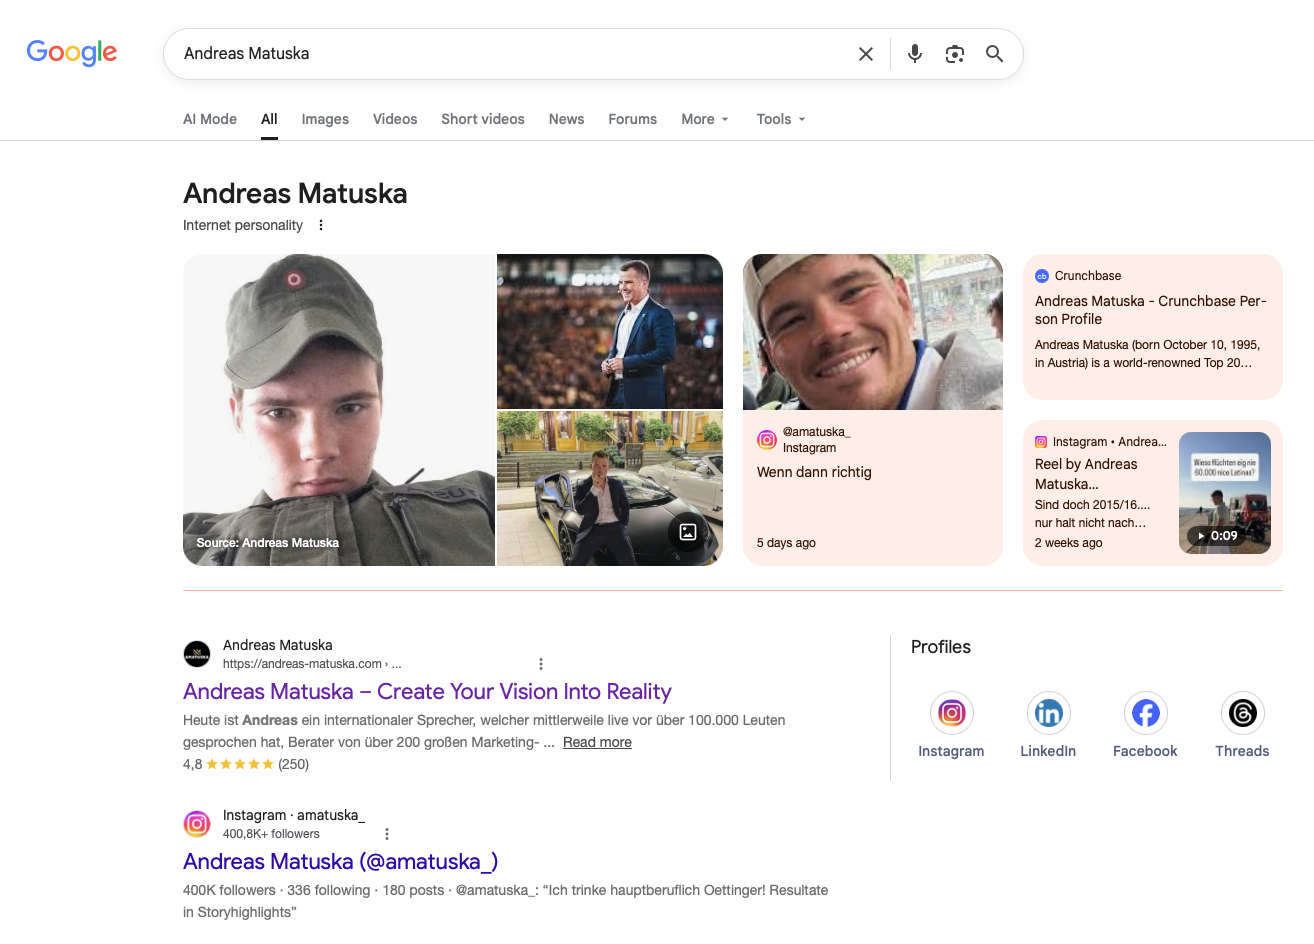Click '400,8K+ followers' text
Viewport: 1314px width, 944px height.
[x=271, y=834]
